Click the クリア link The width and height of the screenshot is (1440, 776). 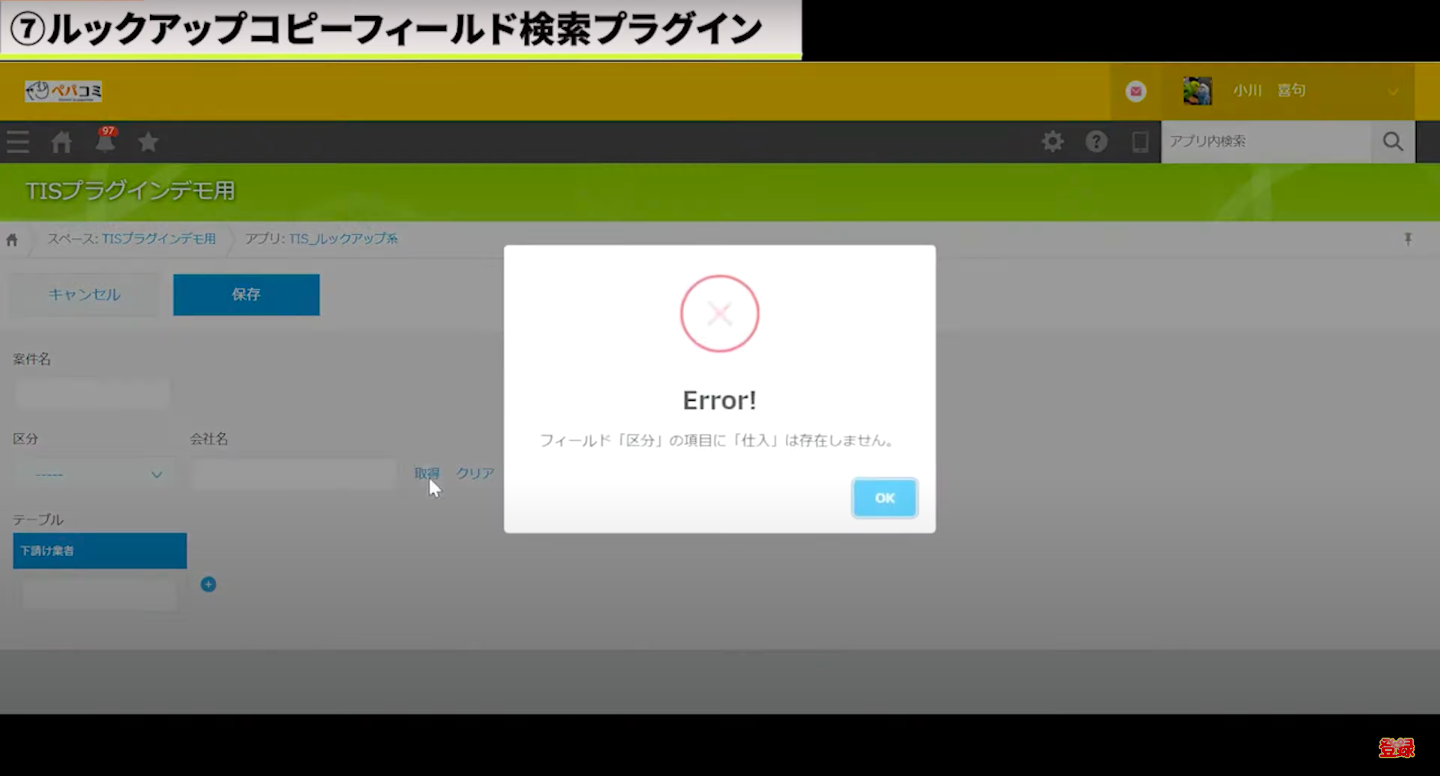(475, 473)
